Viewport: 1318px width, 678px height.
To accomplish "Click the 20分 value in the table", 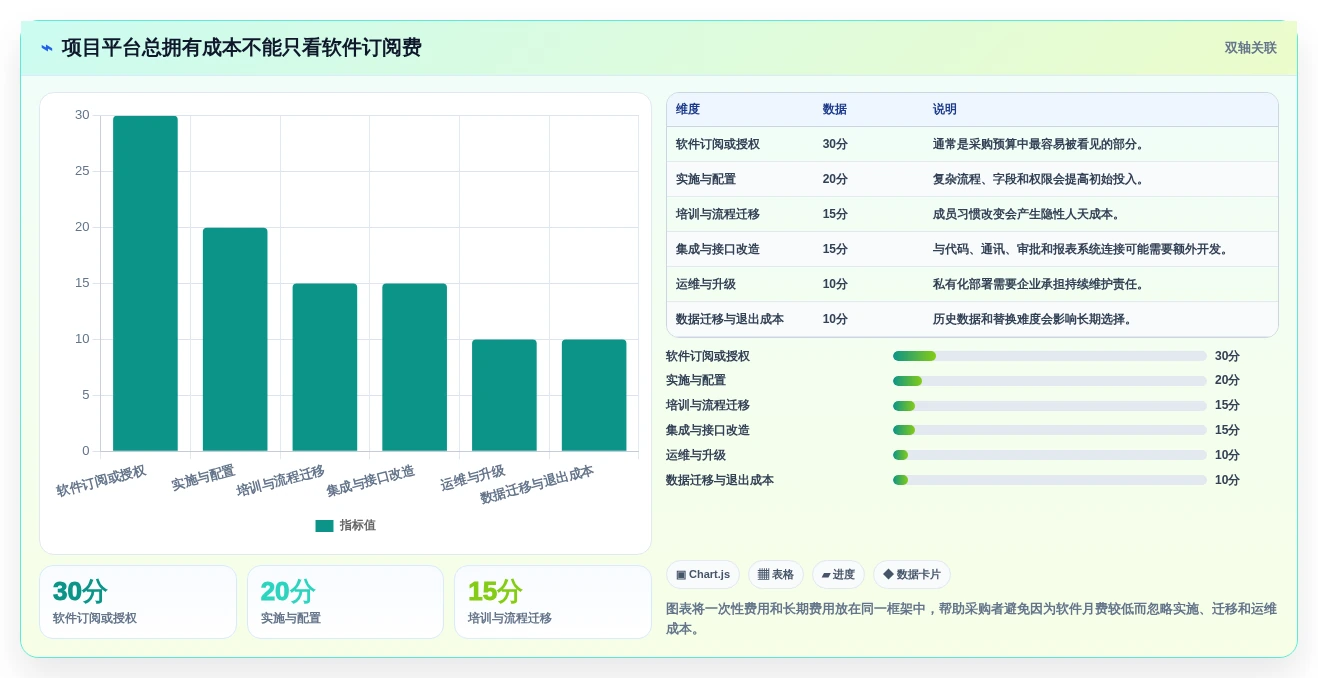I will pos(835,179).
